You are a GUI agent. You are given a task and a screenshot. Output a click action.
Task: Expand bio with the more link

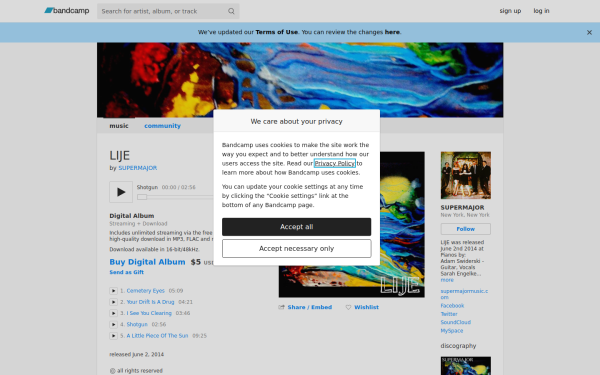click(447, 280)
